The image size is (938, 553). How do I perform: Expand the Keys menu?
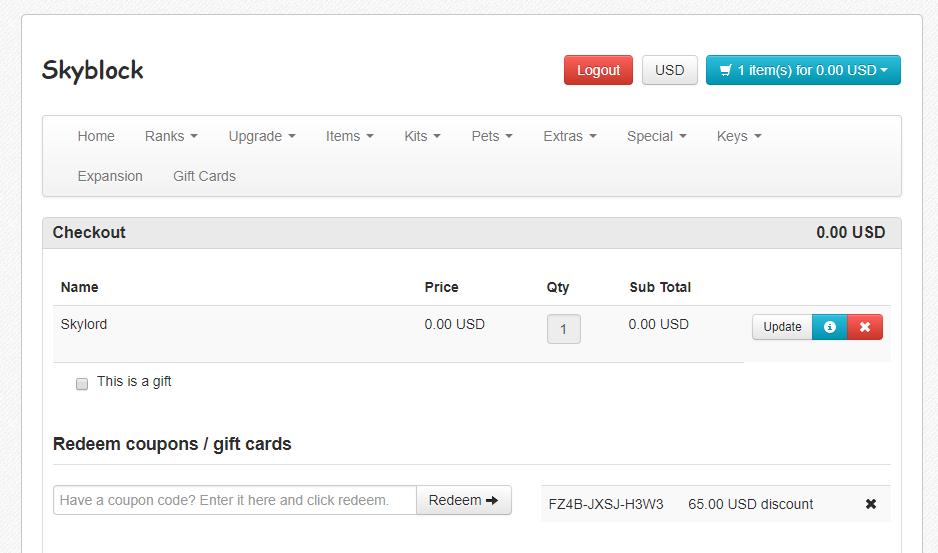[739, 136]
